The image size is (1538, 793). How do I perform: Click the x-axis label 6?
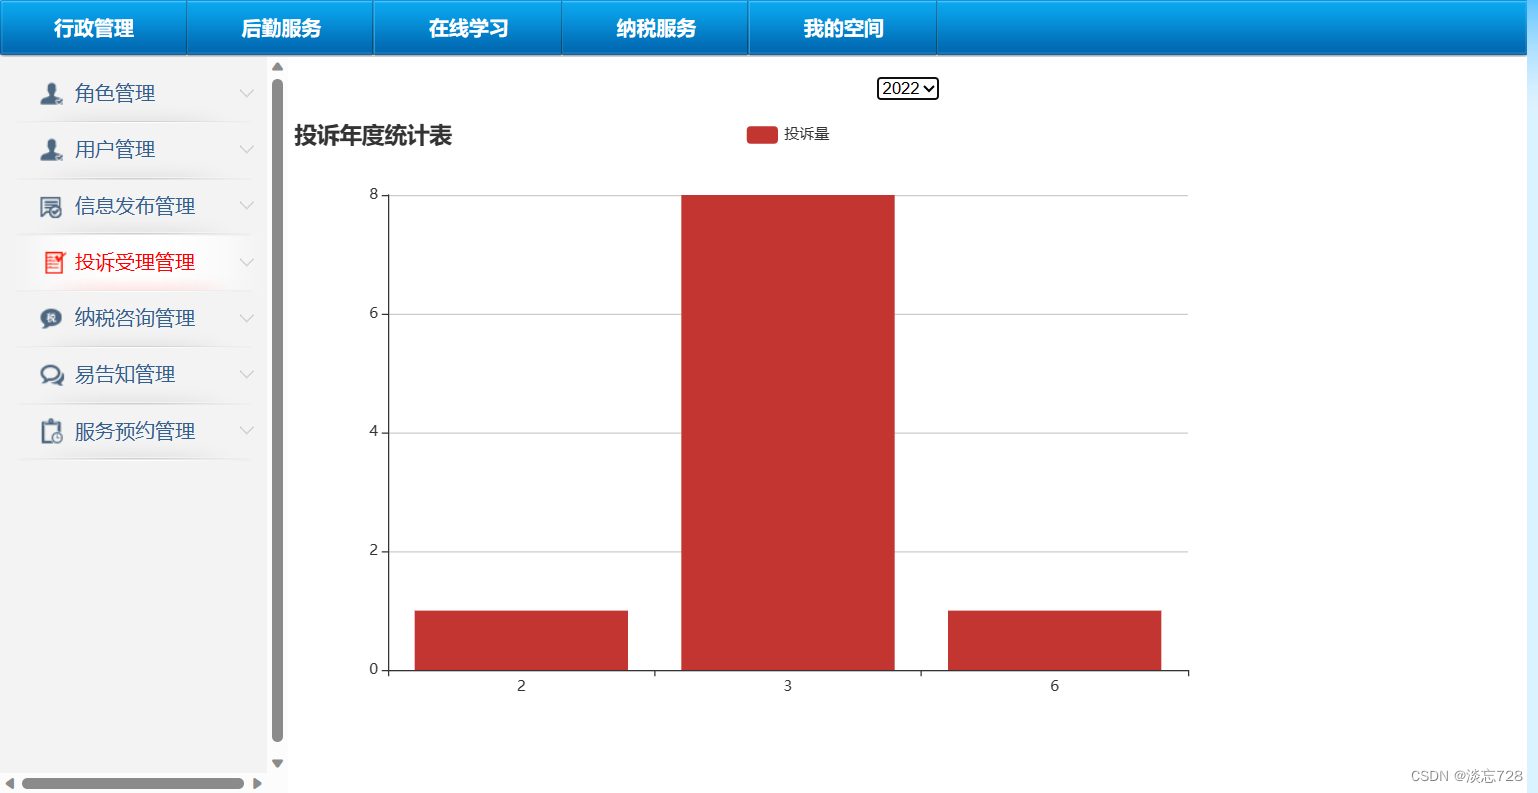click(x=1054, y=685)
